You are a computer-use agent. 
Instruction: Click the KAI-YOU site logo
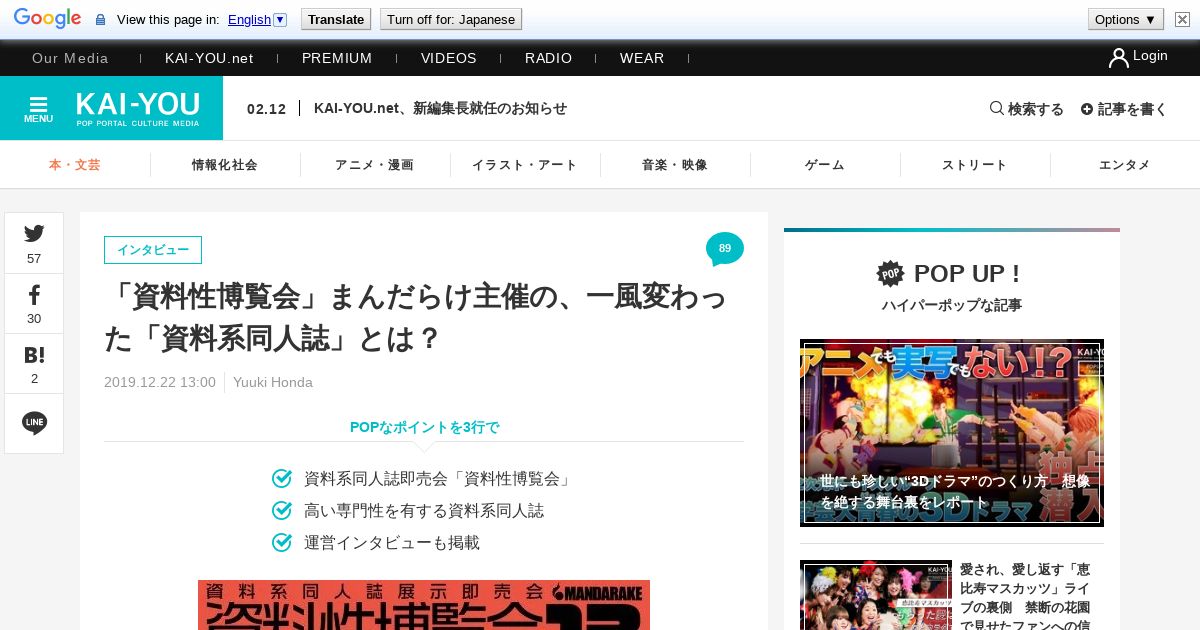pos(138,108)
